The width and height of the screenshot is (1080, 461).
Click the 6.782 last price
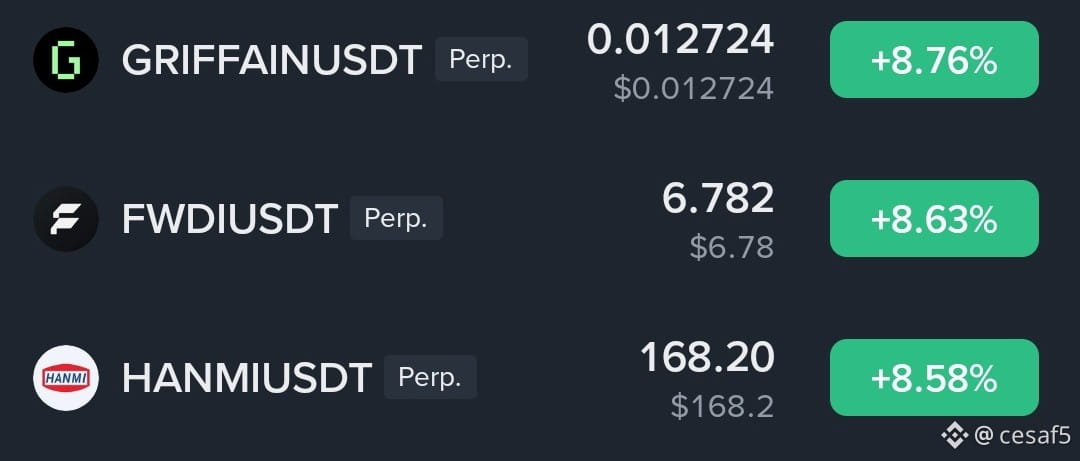point(718,198)
